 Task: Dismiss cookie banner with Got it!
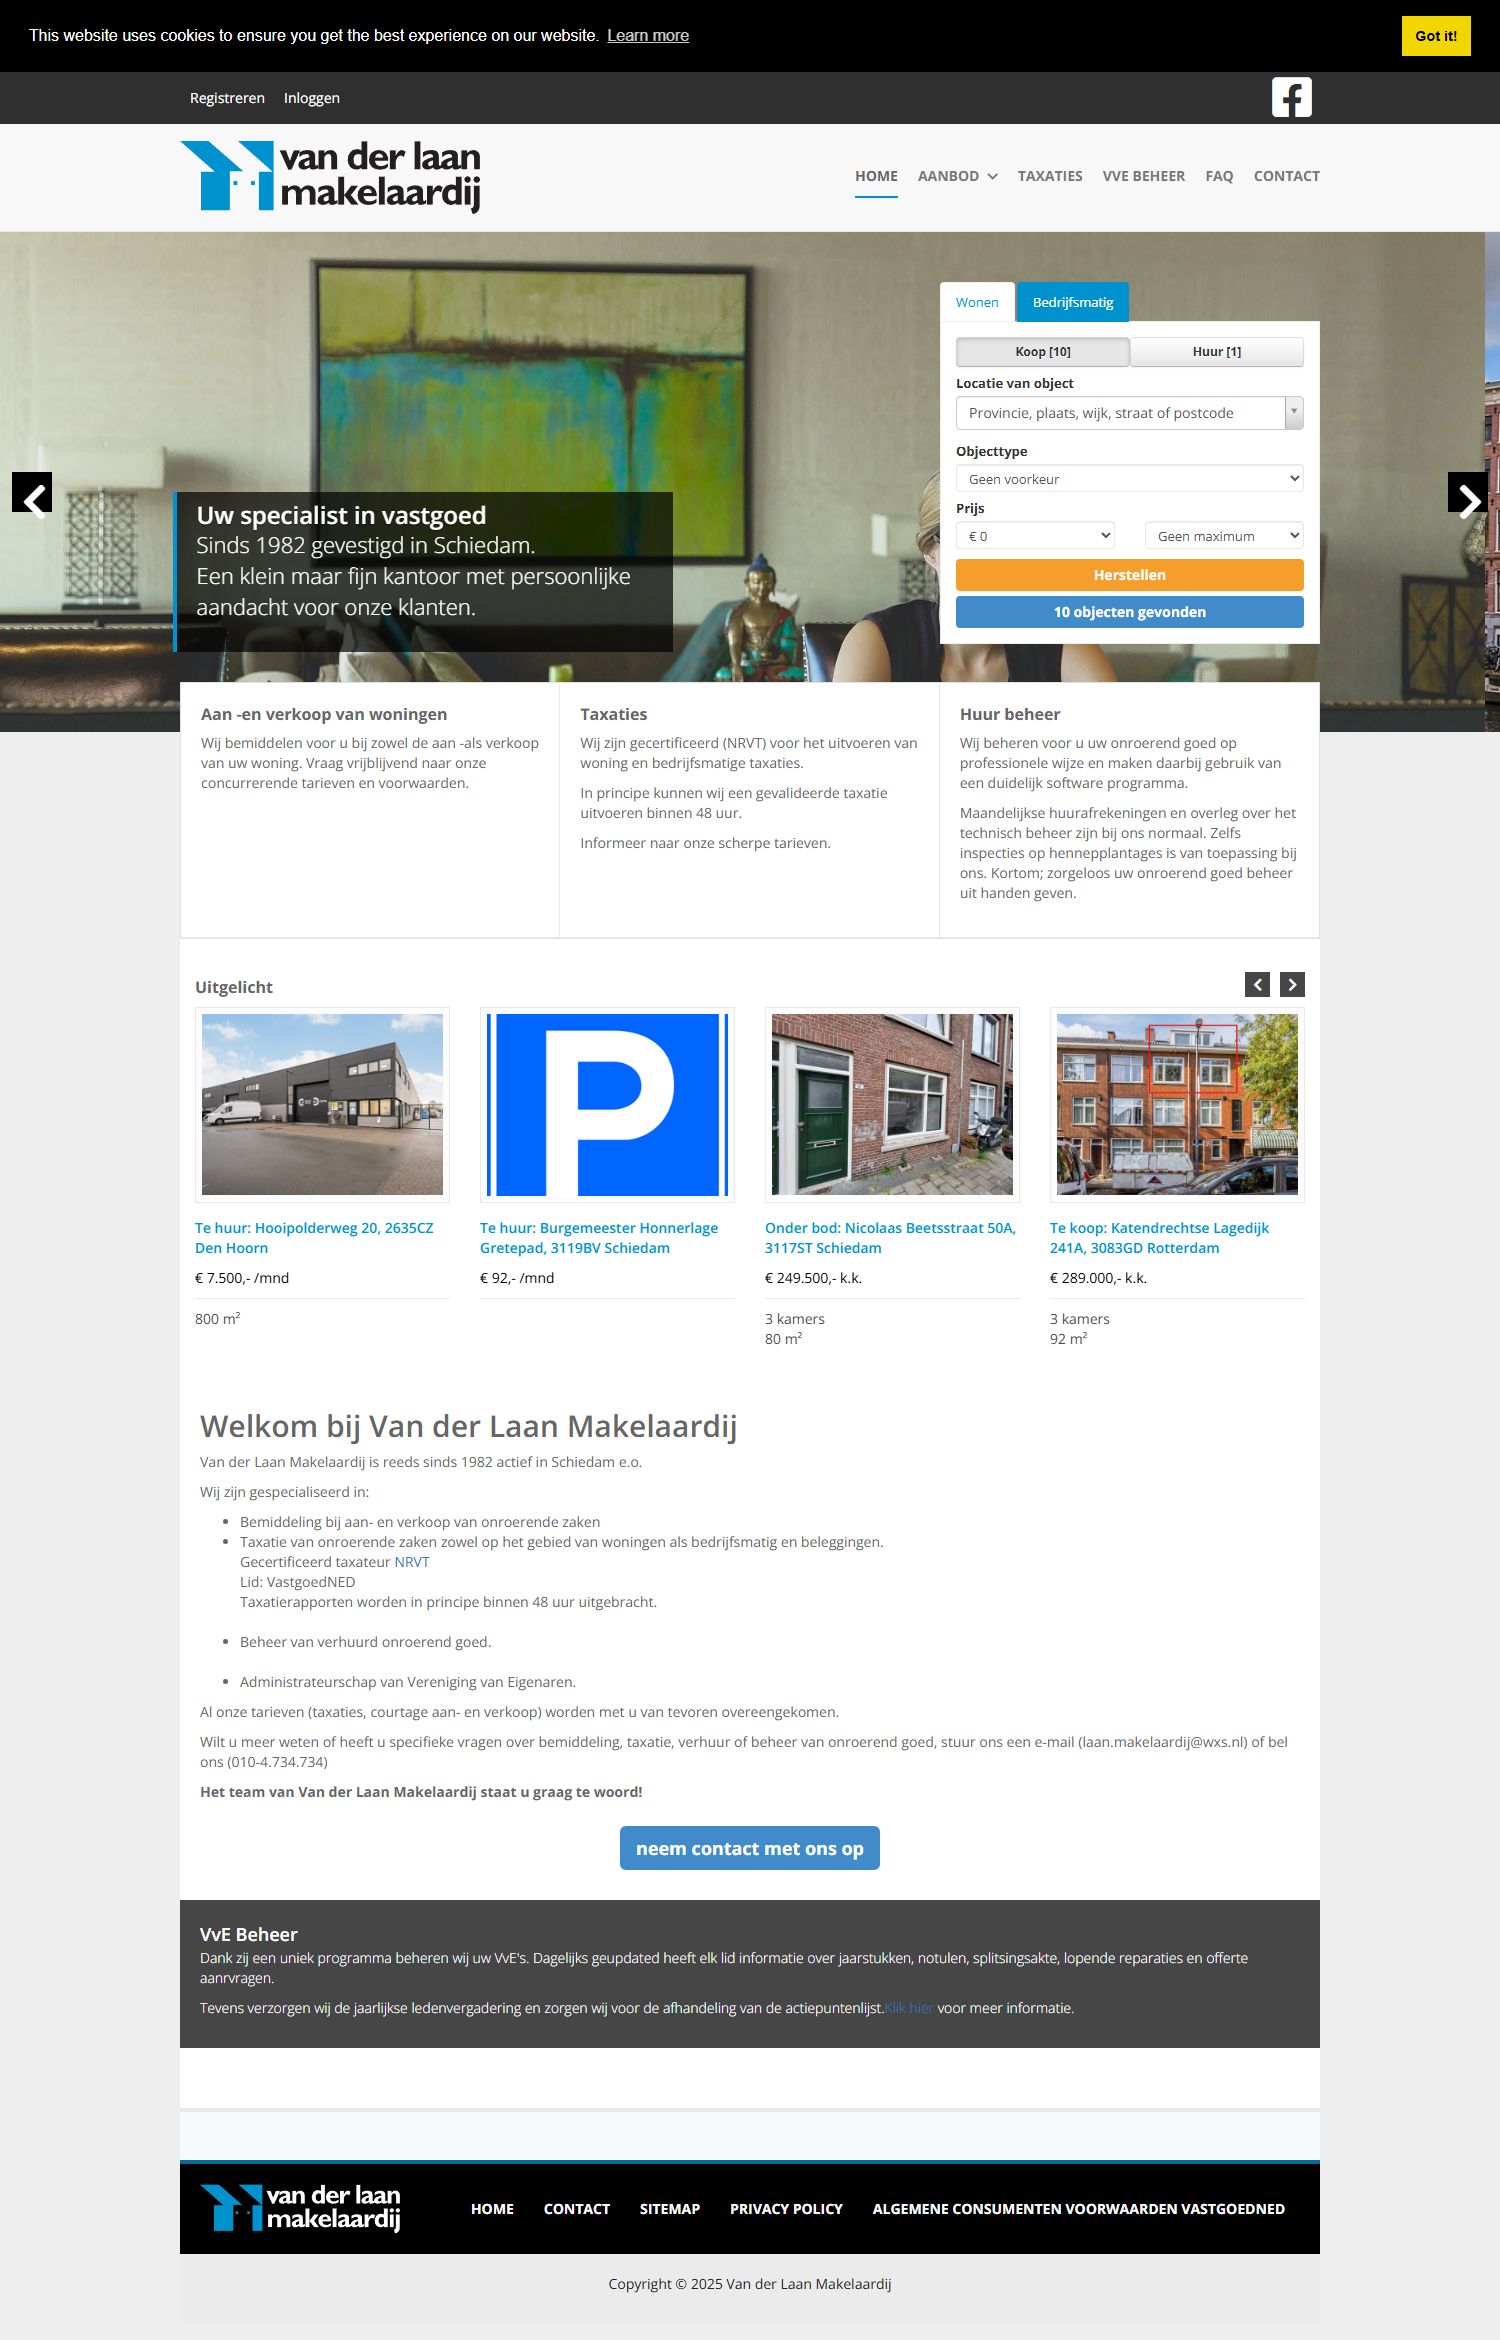coord(1435,36)
